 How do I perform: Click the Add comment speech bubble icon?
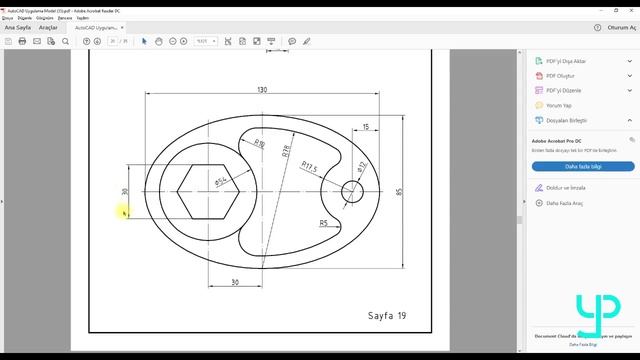coord(292,41)
